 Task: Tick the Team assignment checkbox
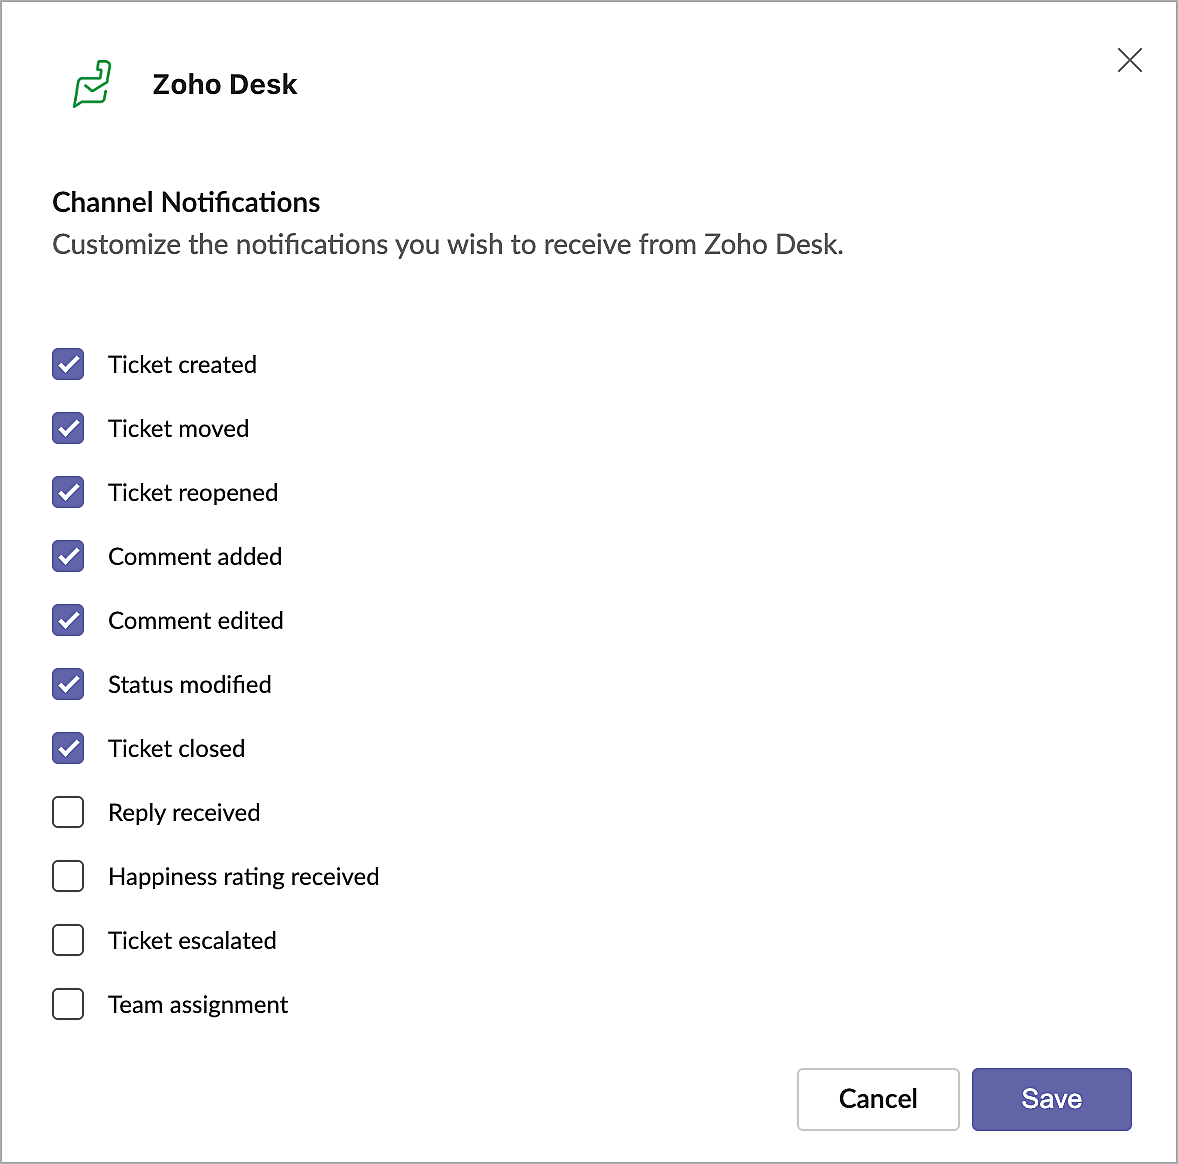point(68,1005)
